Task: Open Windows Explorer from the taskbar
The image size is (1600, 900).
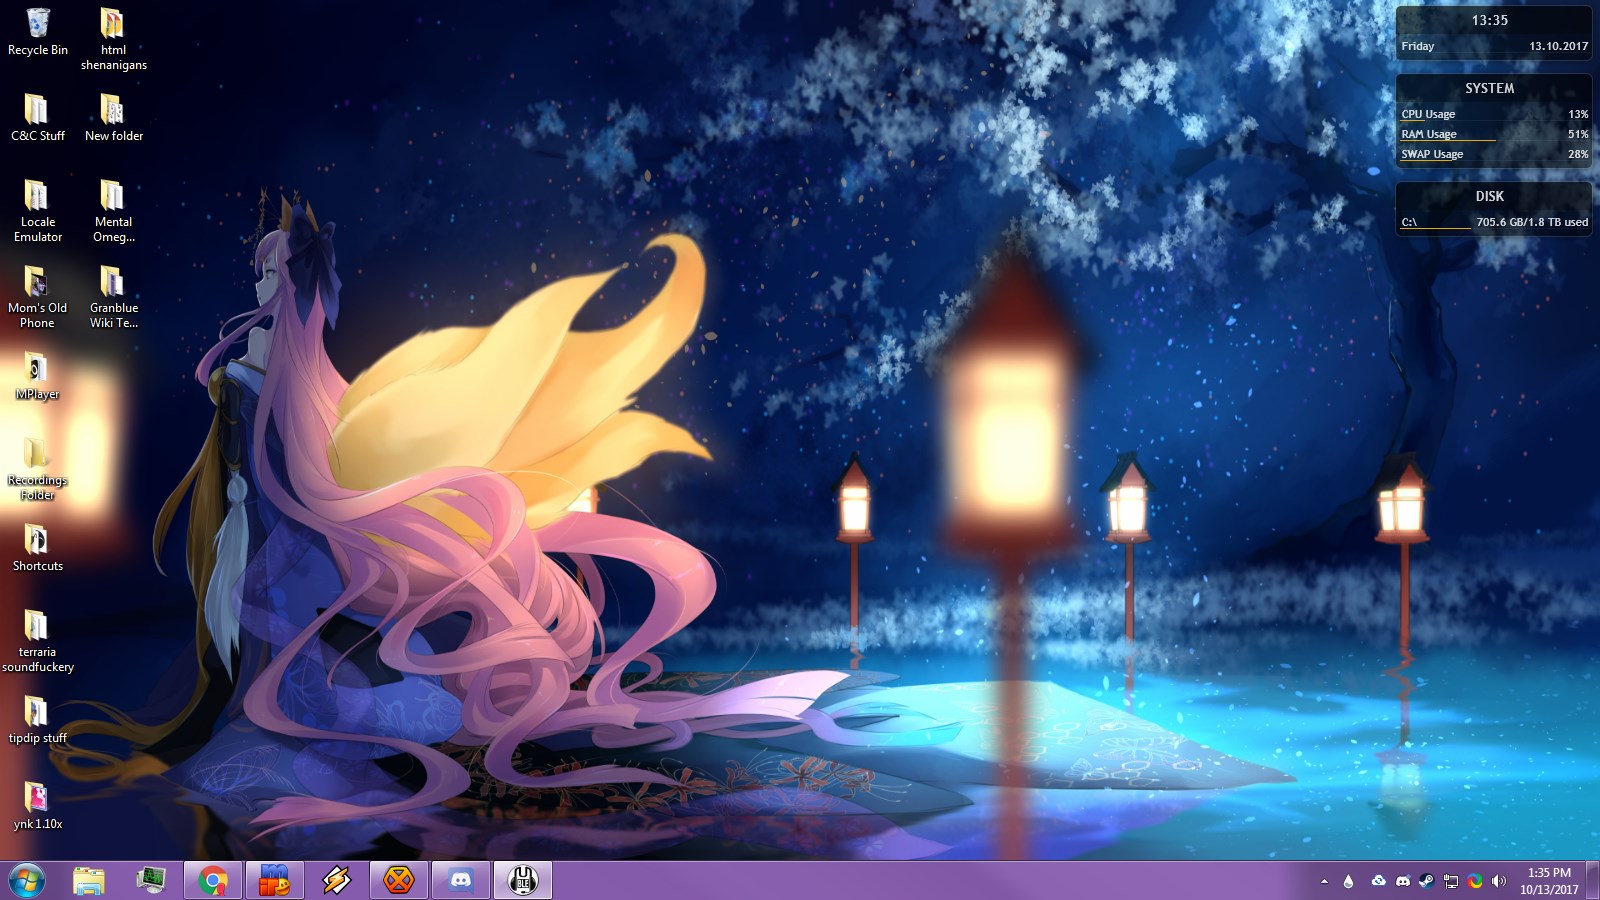Action: pyautogui.click(x=89, y=880)
